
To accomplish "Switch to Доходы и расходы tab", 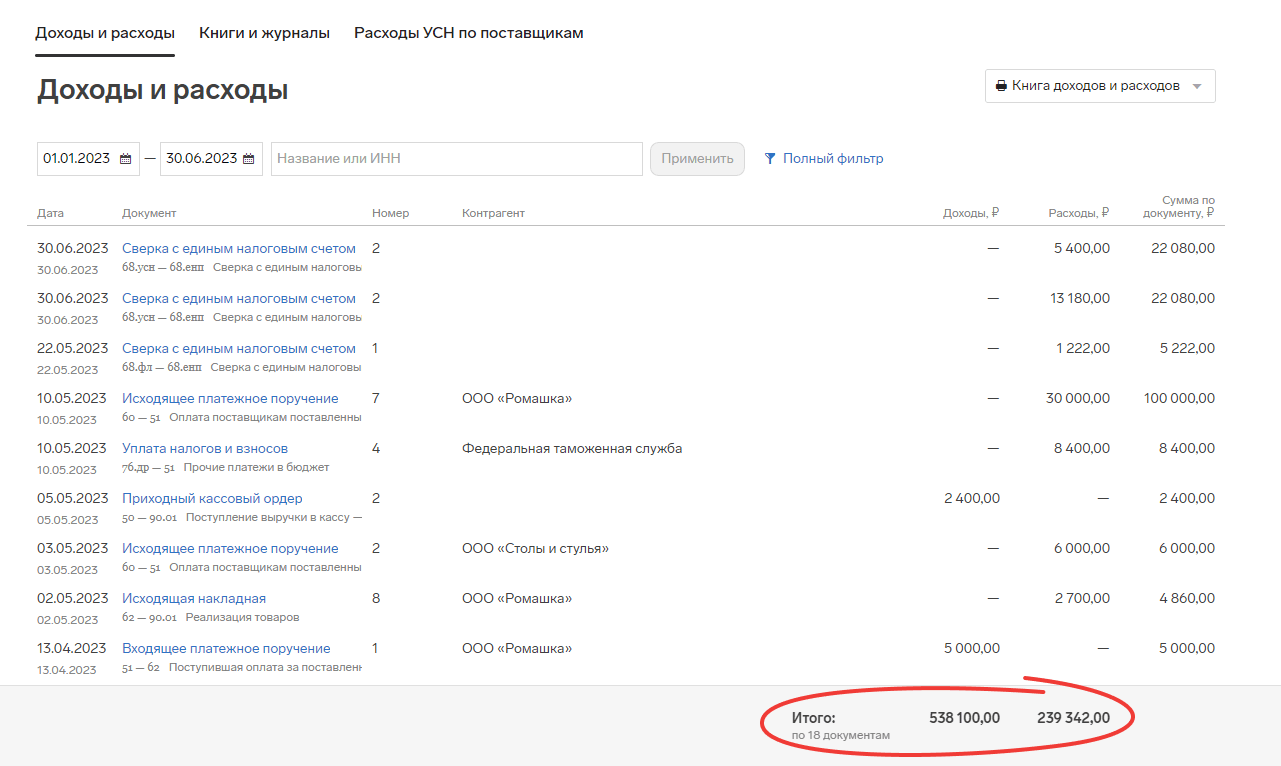I will (105, 33).
